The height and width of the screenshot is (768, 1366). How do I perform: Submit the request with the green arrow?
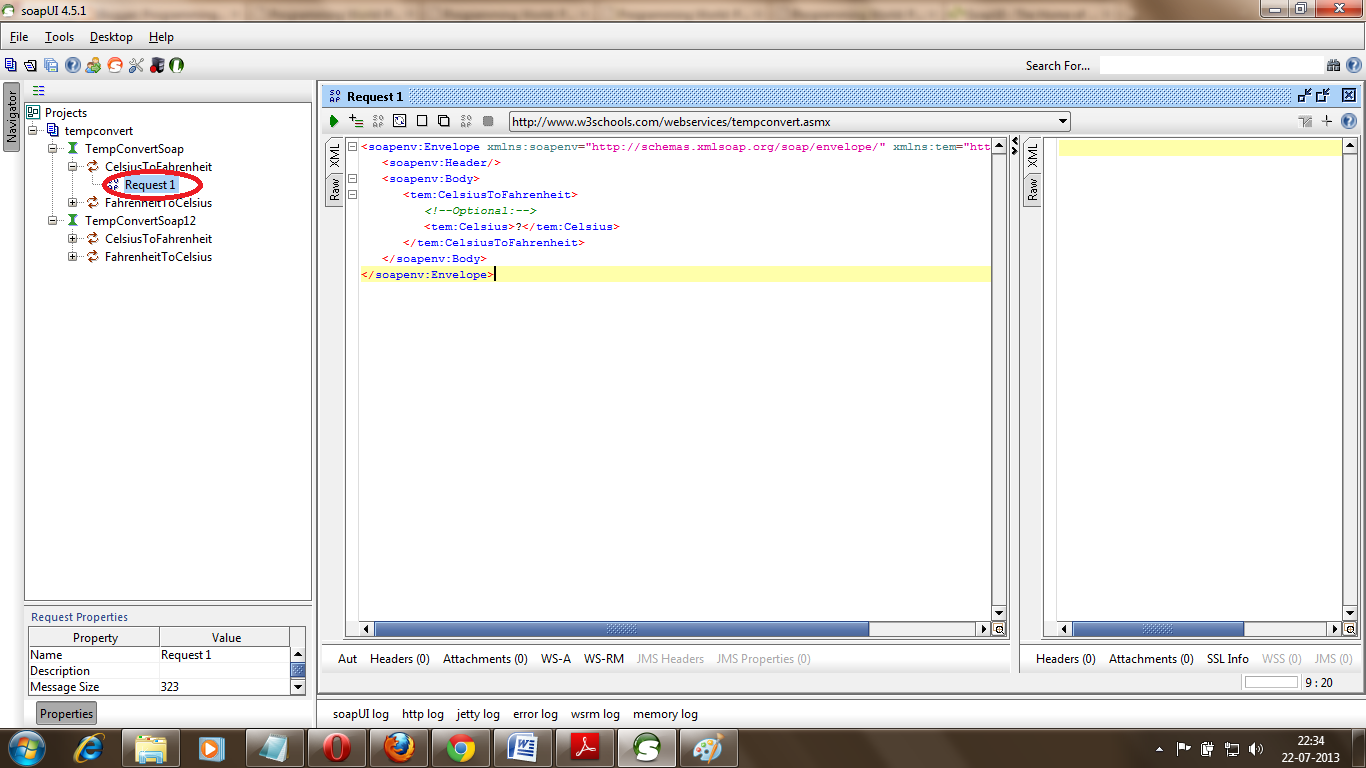coord(333,121)
